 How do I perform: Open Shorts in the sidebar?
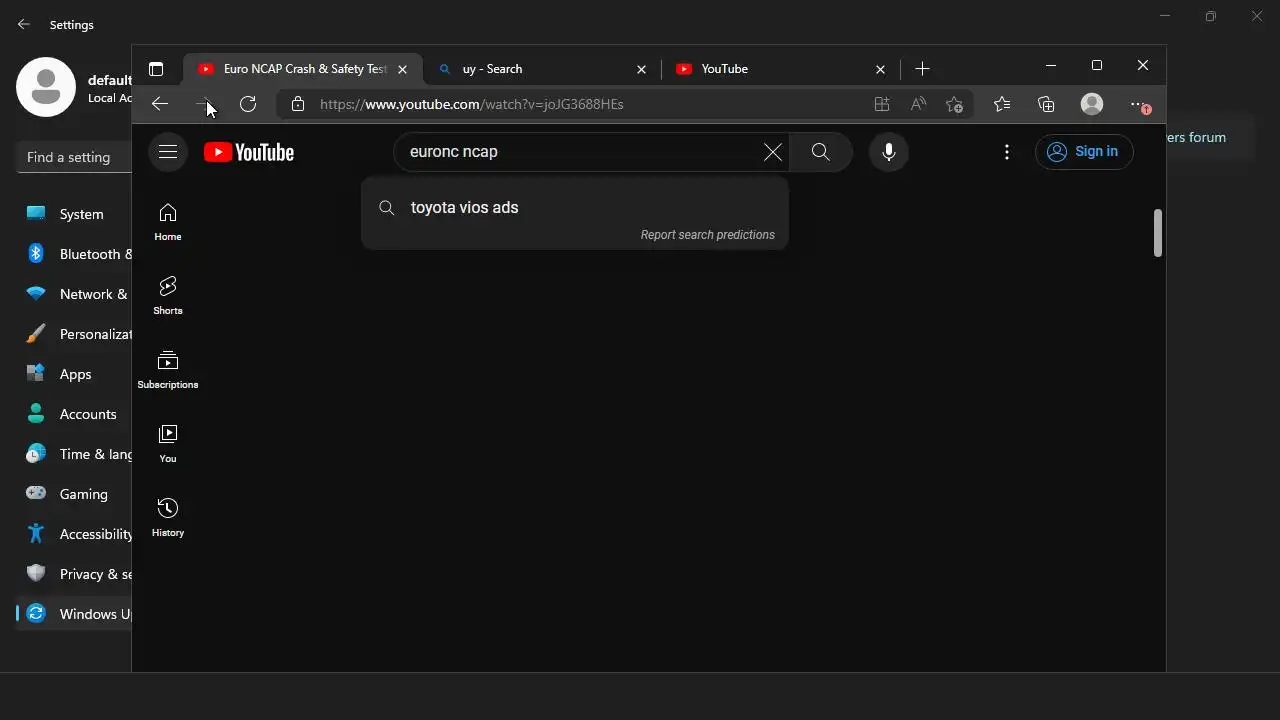168,296
